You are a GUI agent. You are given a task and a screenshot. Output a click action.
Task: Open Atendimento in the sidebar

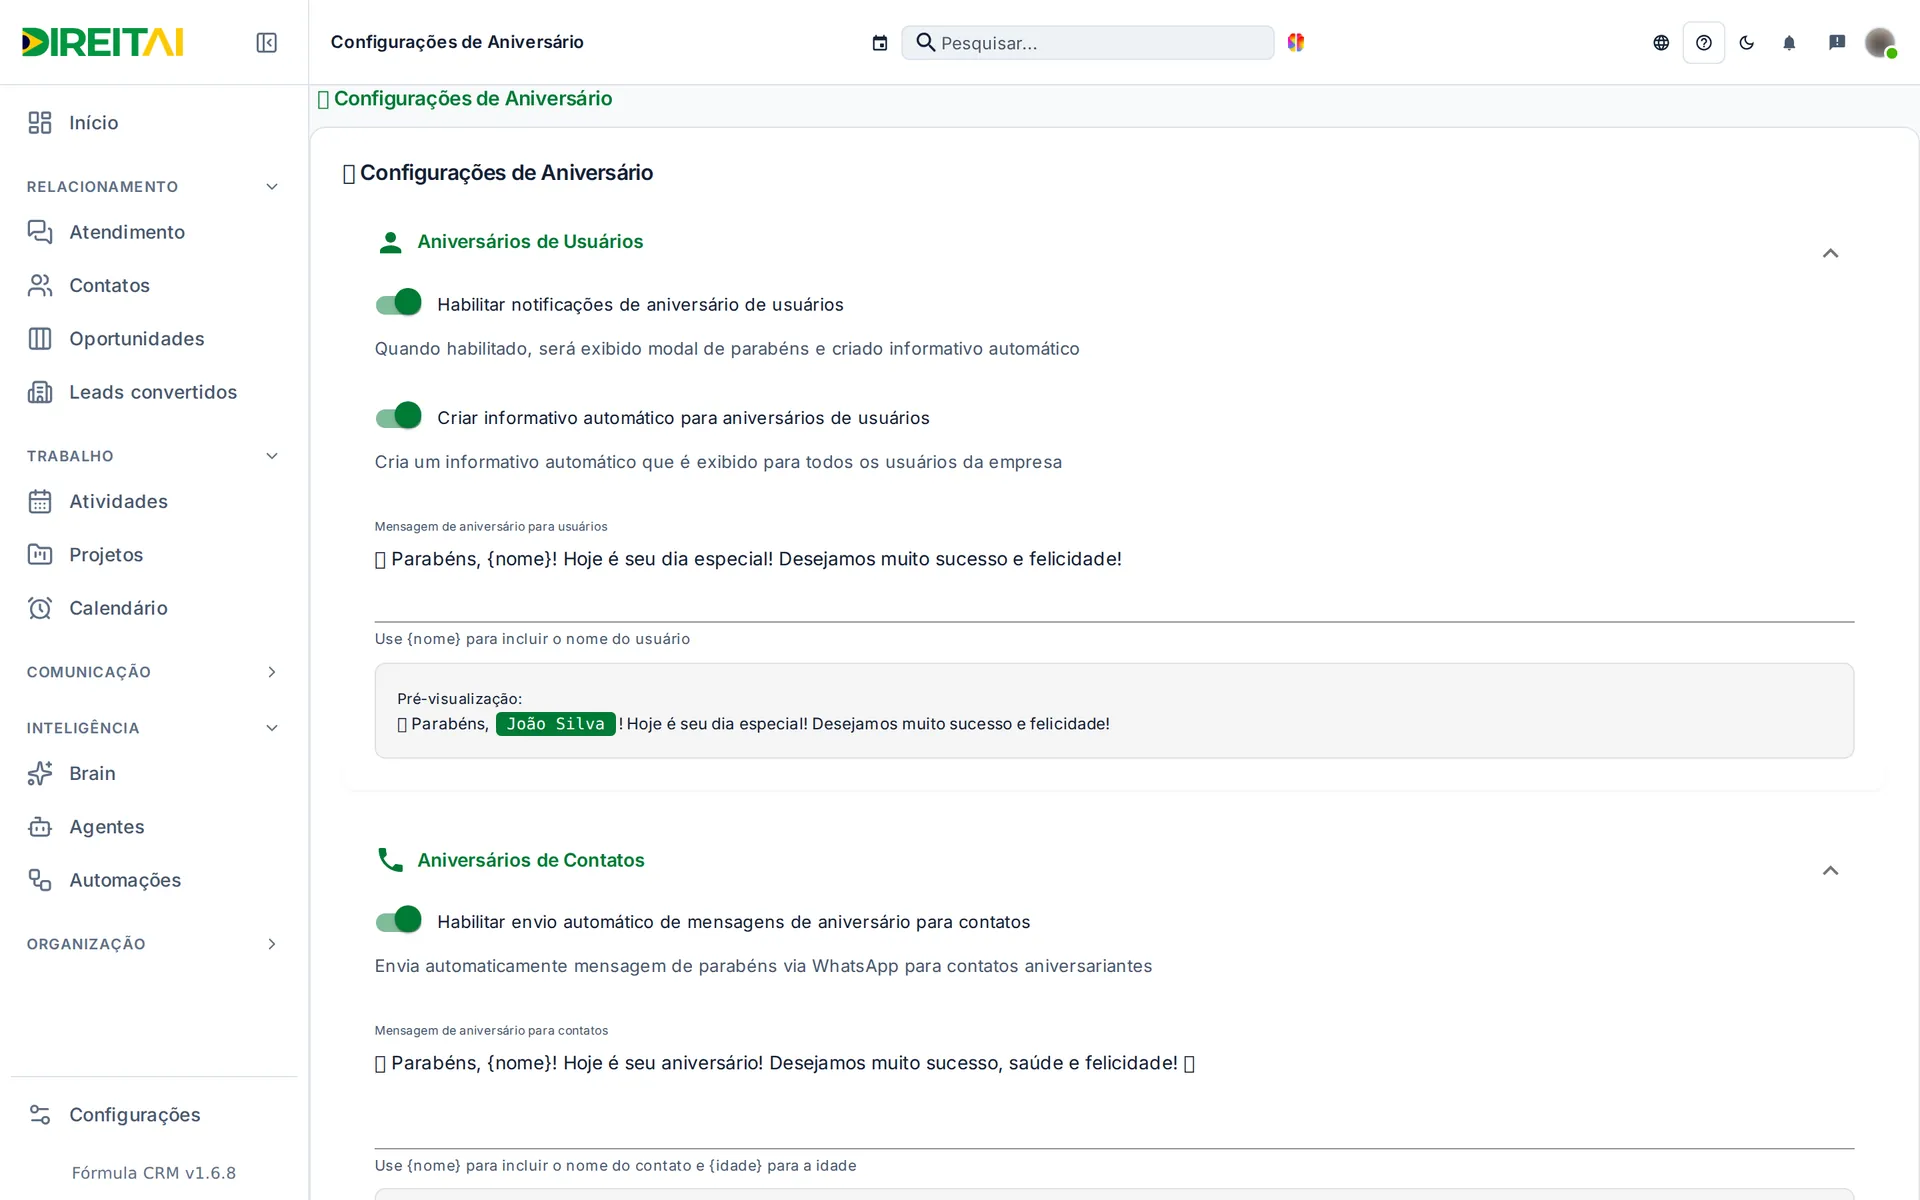pos(154,232)
